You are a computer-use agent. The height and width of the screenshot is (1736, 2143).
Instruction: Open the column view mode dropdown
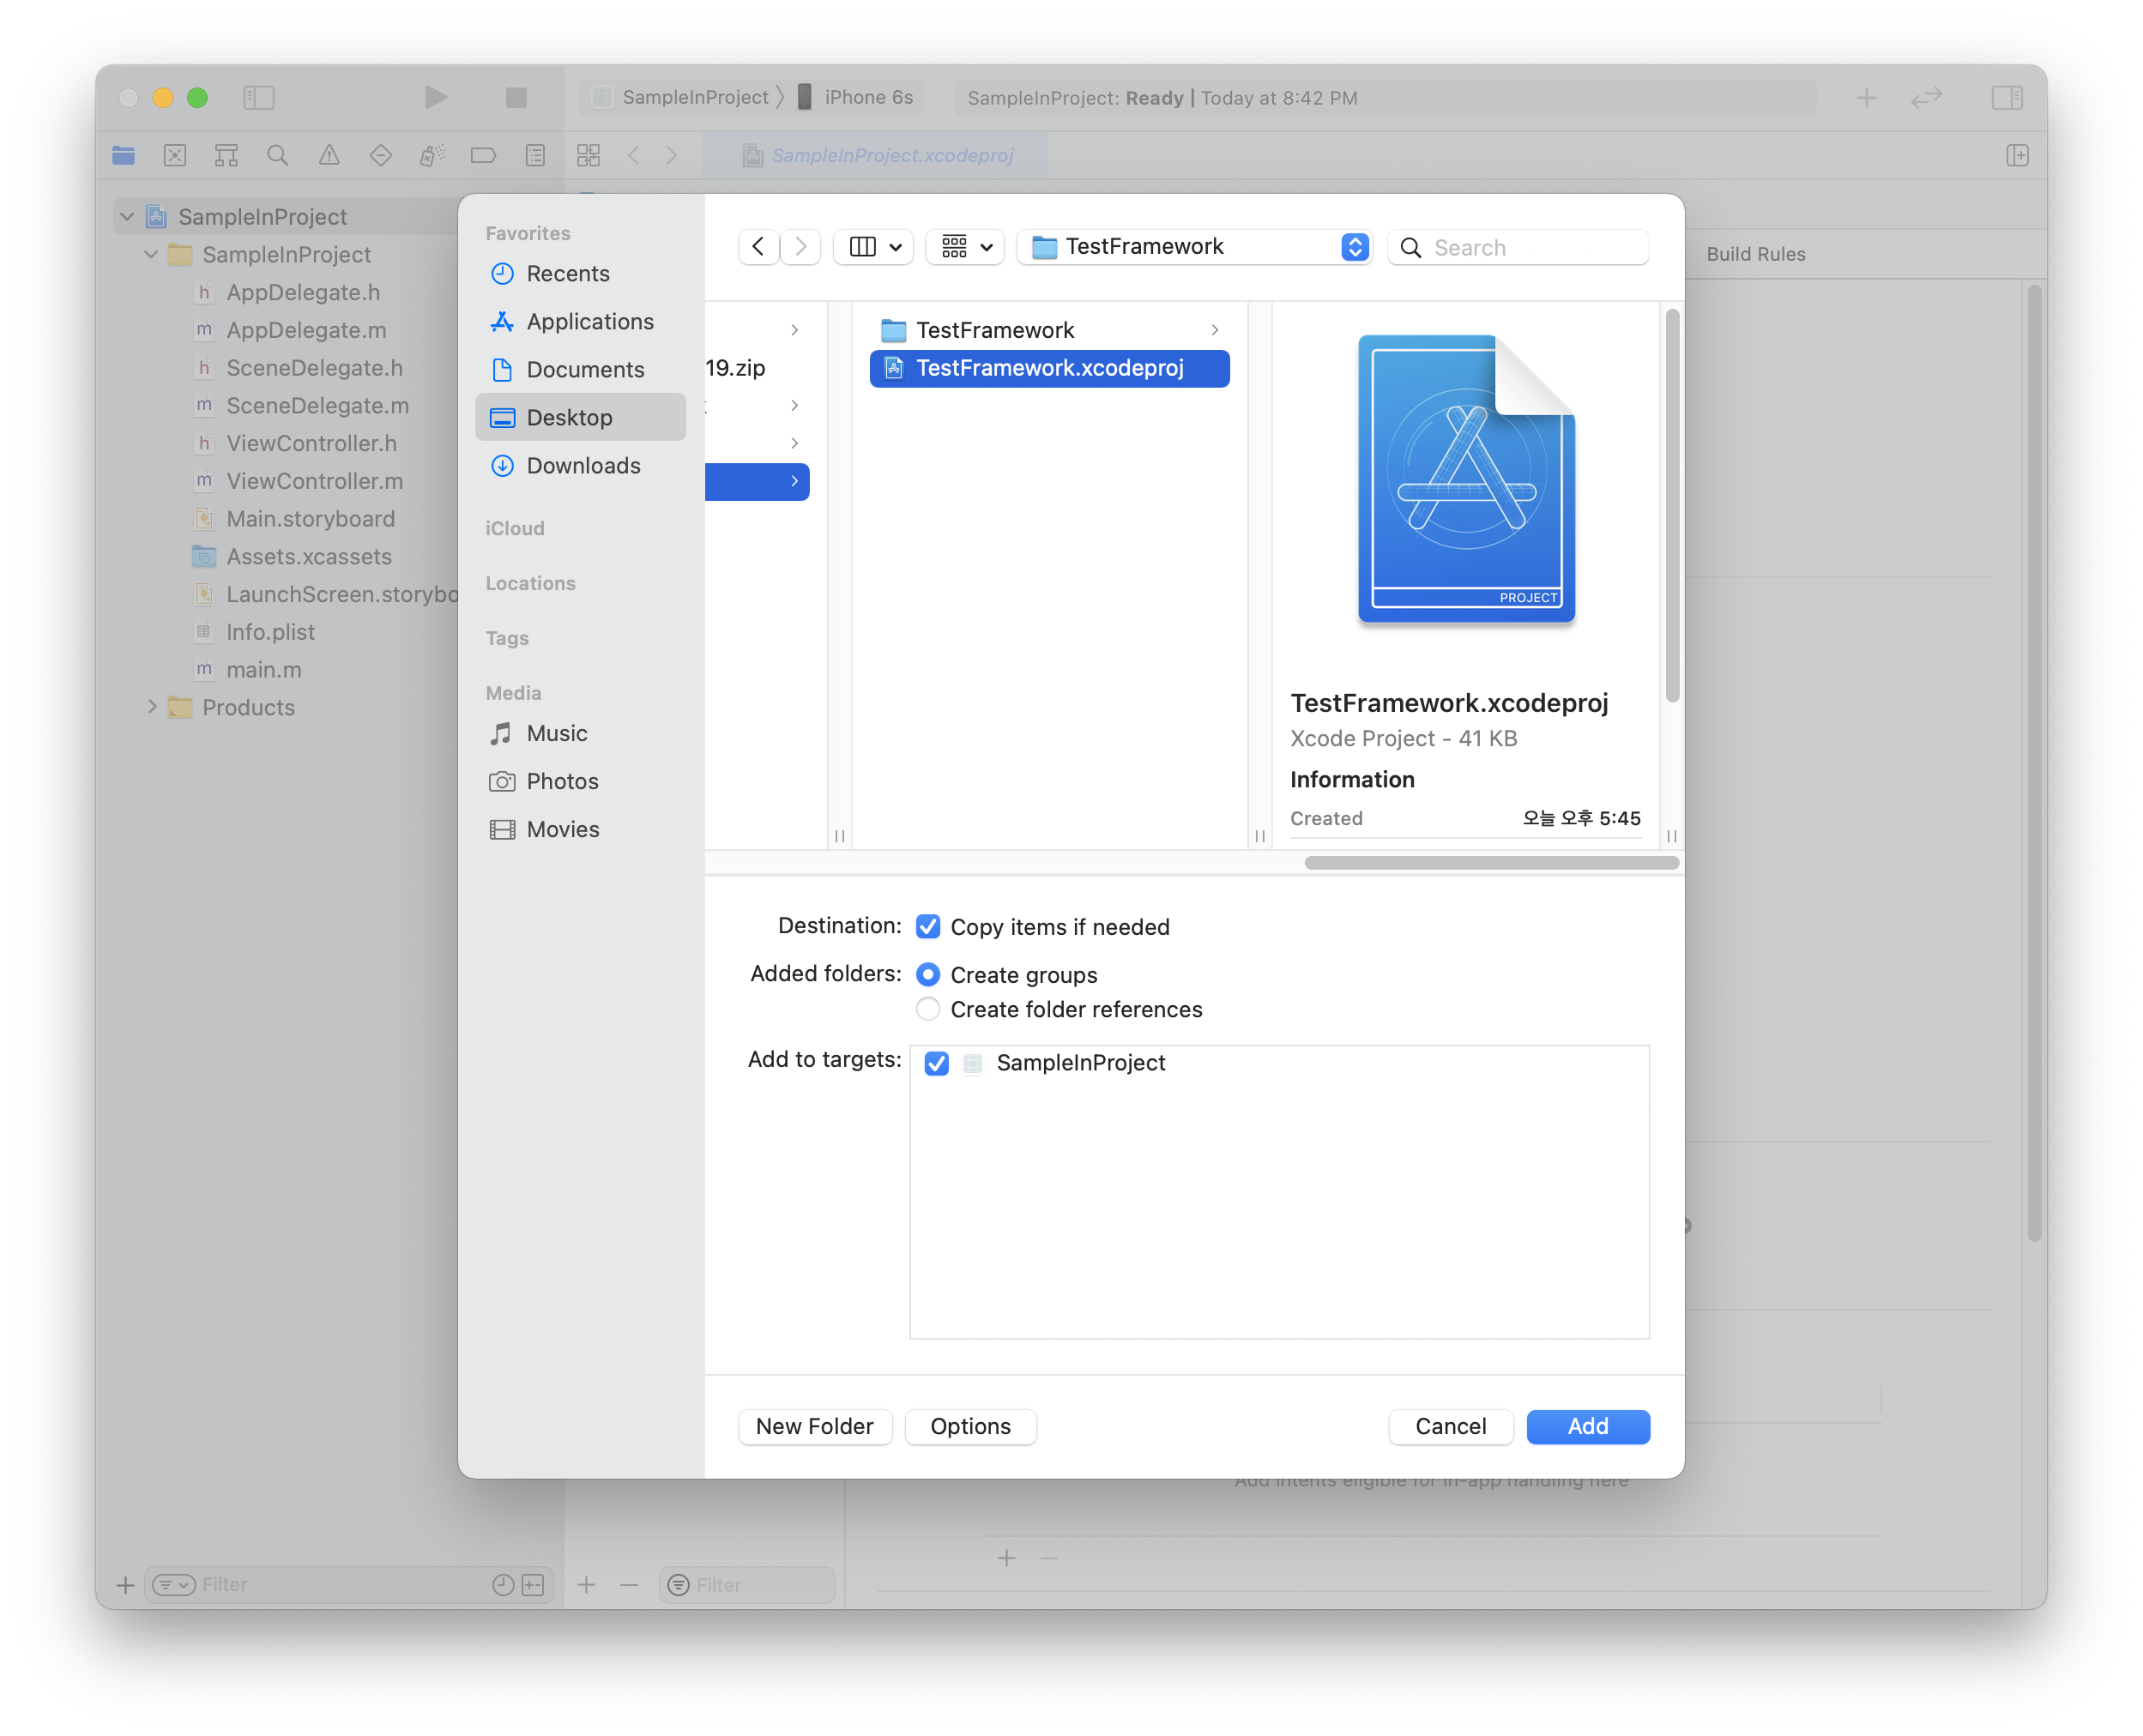873,246
